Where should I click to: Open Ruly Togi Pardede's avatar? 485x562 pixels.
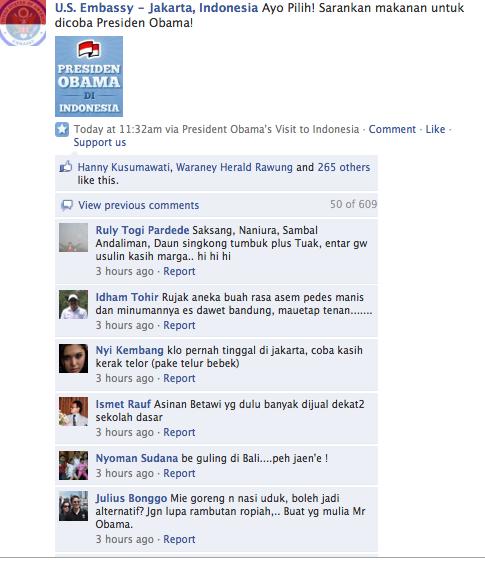pos(73,237)
